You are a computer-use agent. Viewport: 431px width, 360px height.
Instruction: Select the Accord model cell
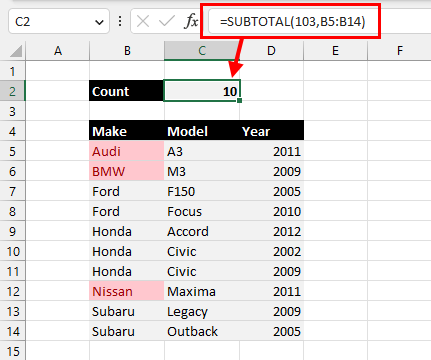(x=202, y=231)
